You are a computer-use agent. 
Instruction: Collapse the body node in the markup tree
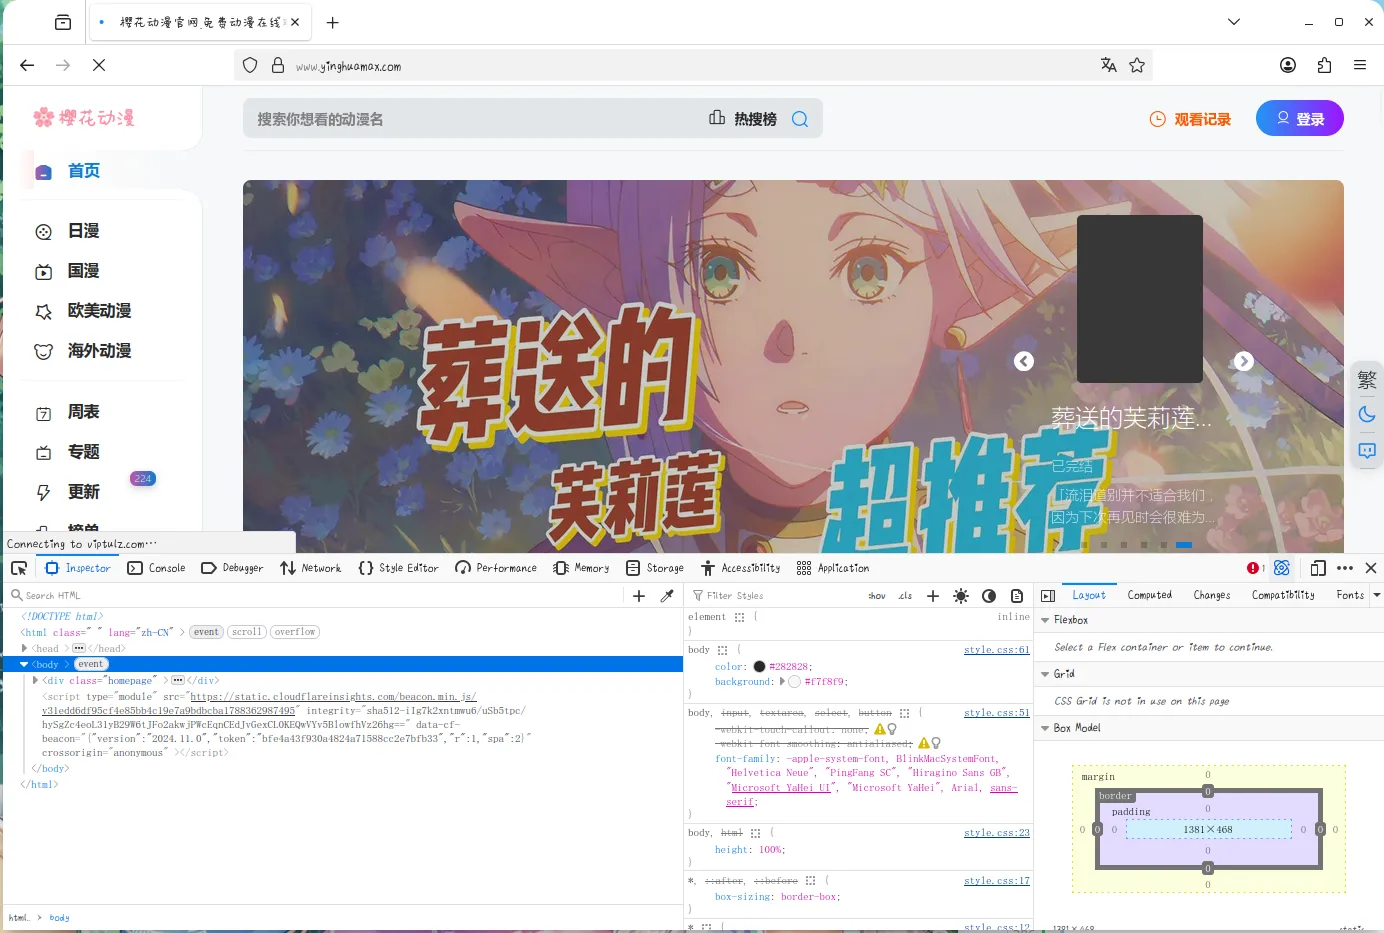pyautogui.click(x=25, y=664)
